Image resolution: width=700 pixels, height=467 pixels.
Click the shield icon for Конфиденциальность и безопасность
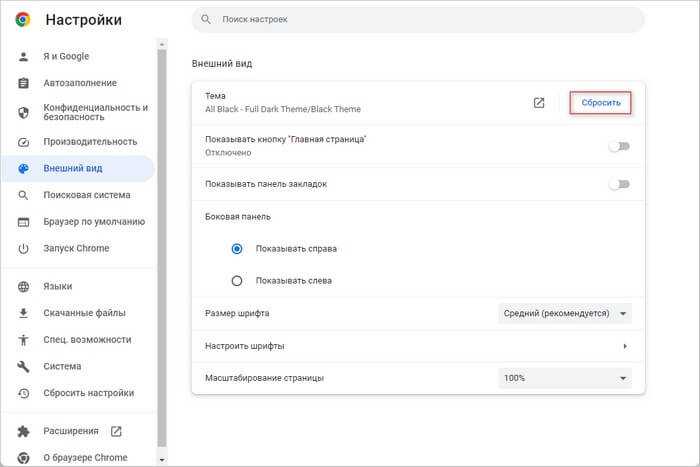pyautogui.click(x=23, y=112)
